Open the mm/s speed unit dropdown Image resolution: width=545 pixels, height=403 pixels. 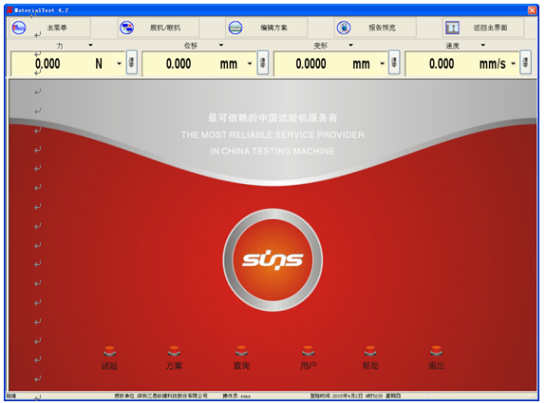coord(513,64)
